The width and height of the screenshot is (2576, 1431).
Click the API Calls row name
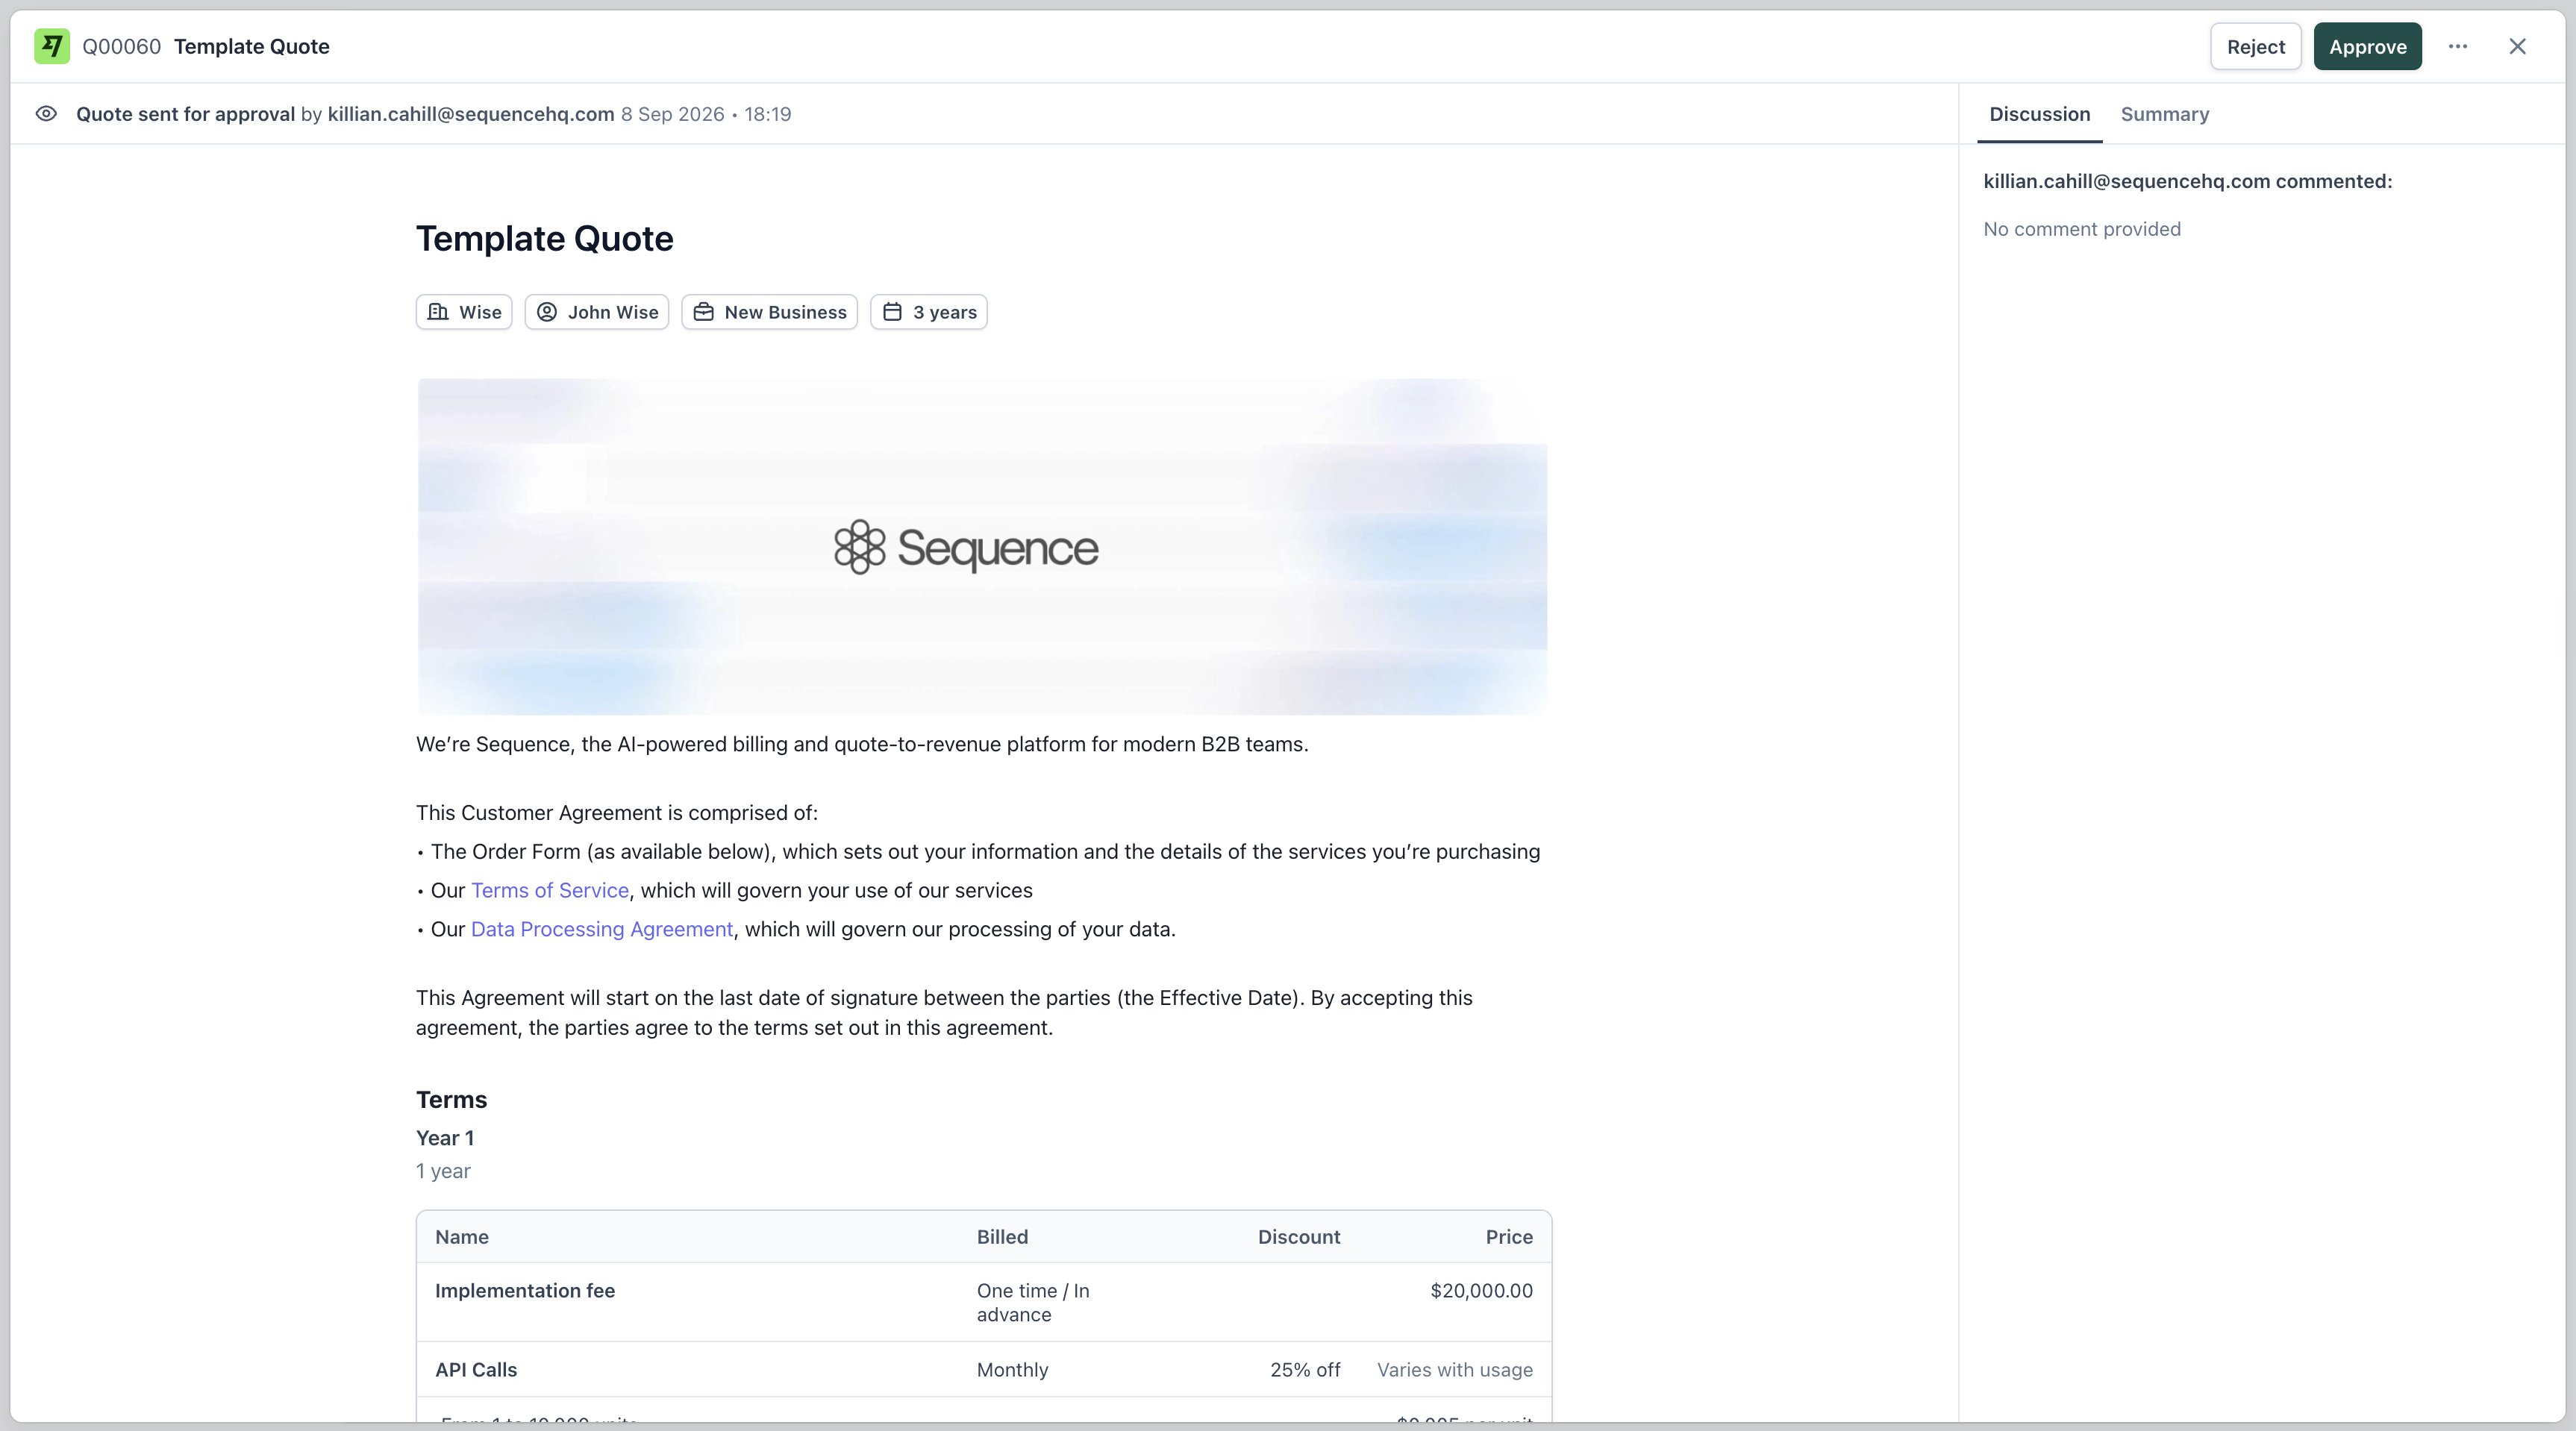point(476,1370)
